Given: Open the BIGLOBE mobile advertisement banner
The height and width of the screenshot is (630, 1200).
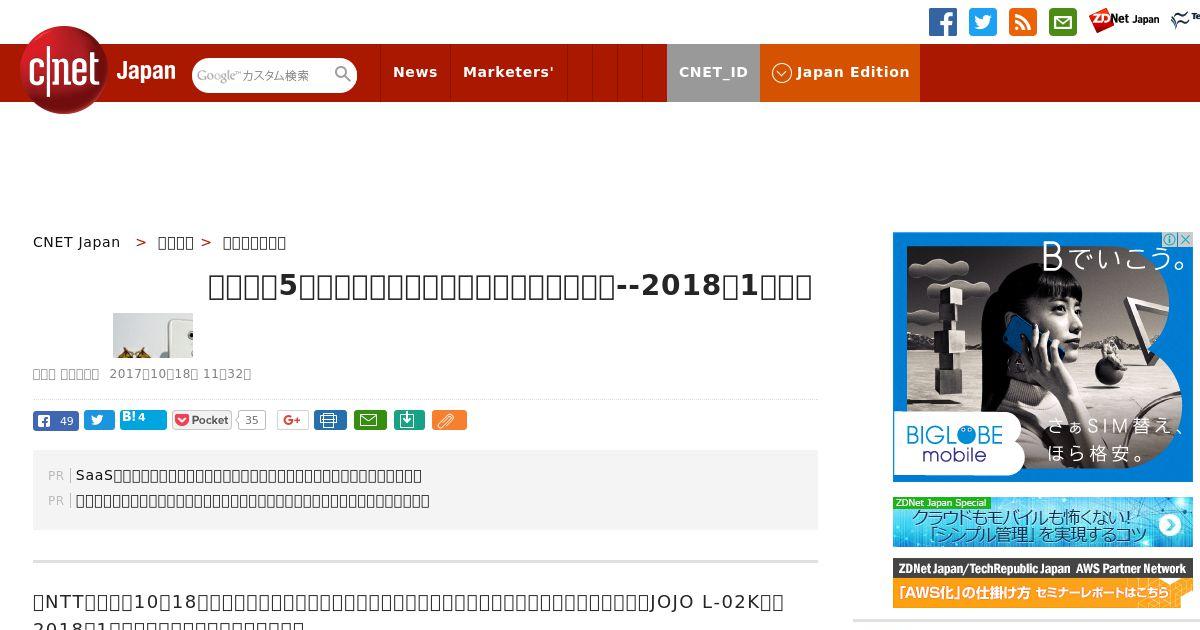Looking at the screenshot, I should (x=1043, y=357).
